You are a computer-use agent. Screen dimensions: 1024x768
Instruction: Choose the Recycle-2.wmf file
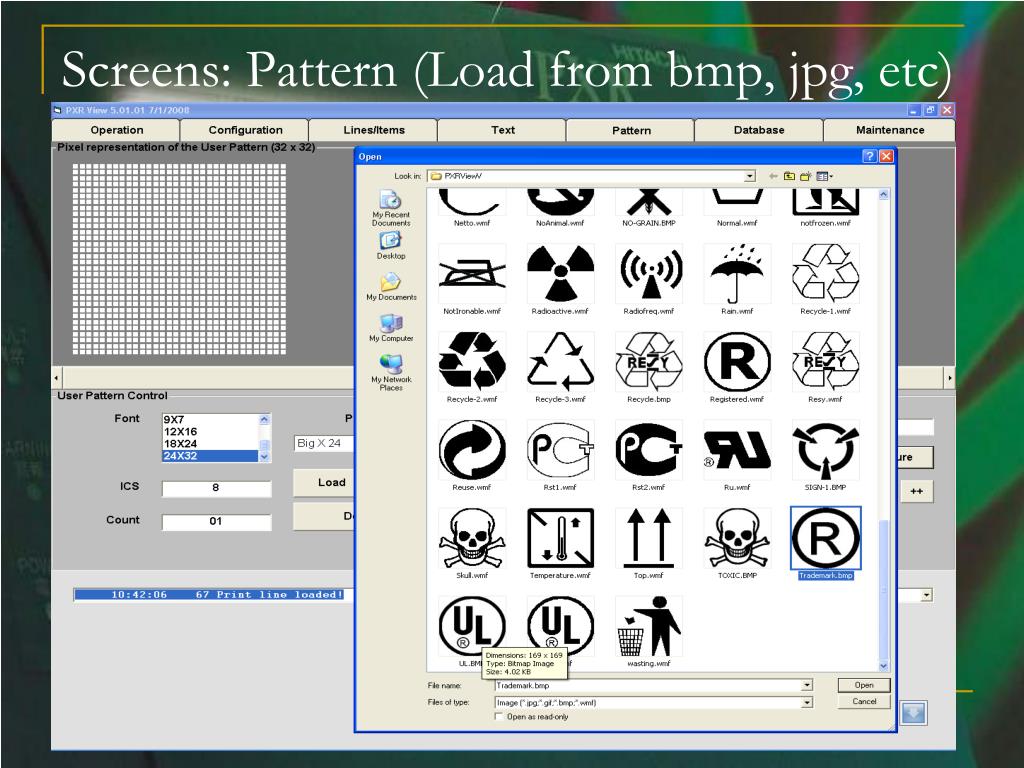(x=472, y=368)
